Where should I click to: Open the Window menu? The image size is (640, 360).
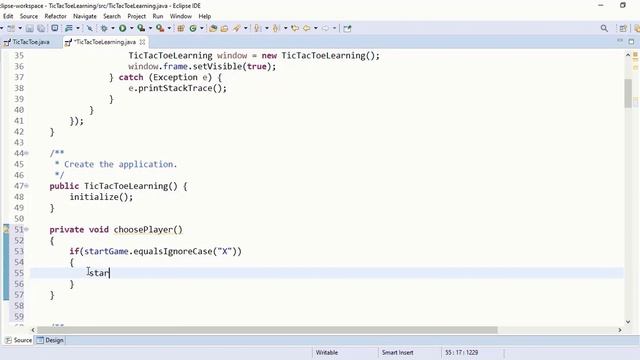pyautogui.click(x=181, y=16)
